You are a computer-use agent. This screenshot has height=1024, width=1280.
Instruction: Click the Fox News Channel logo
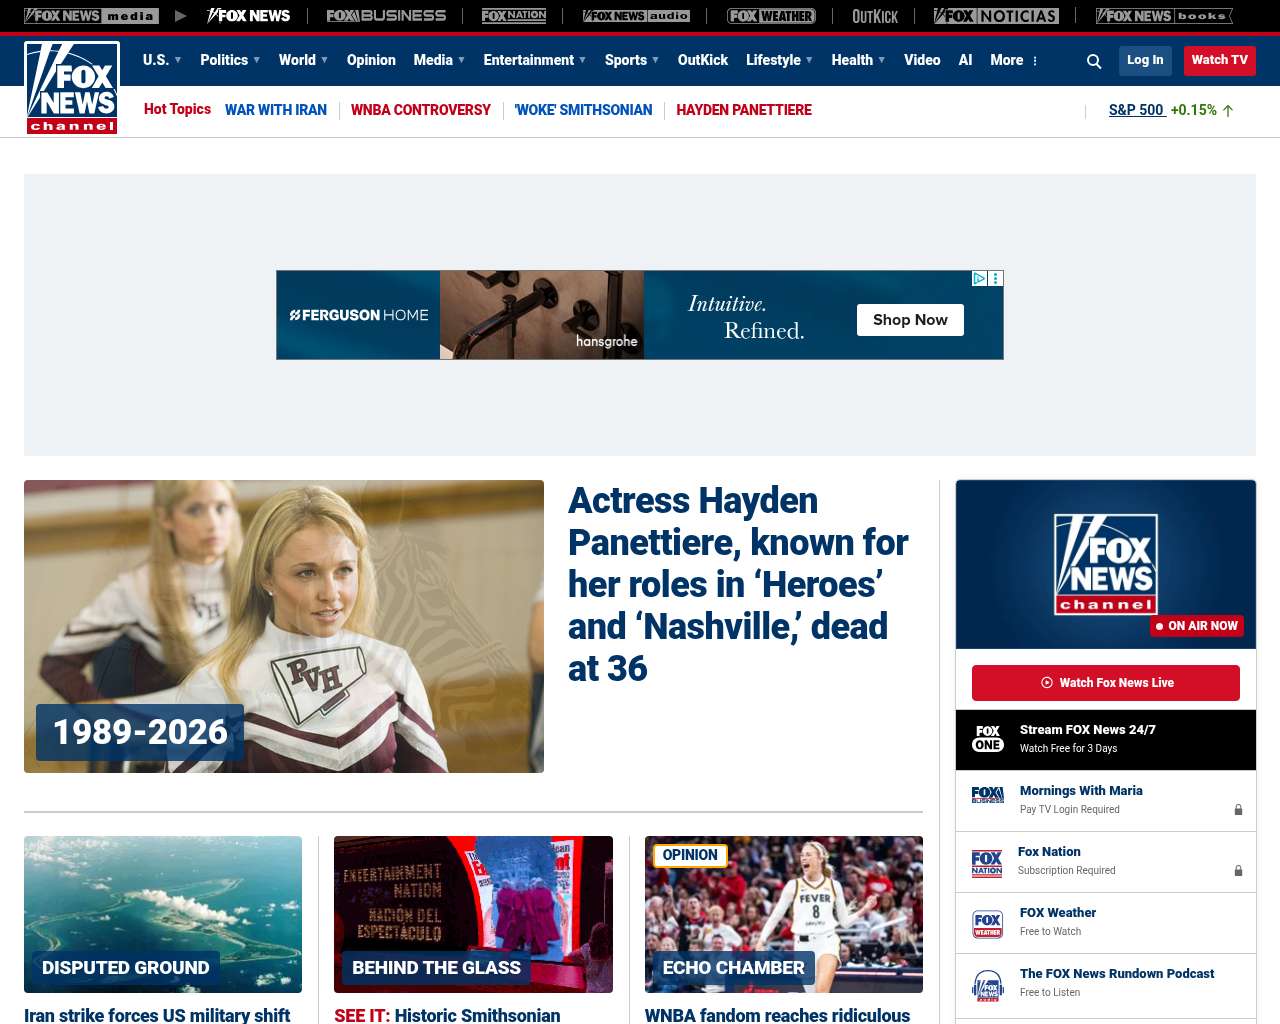tap(72, 88)
